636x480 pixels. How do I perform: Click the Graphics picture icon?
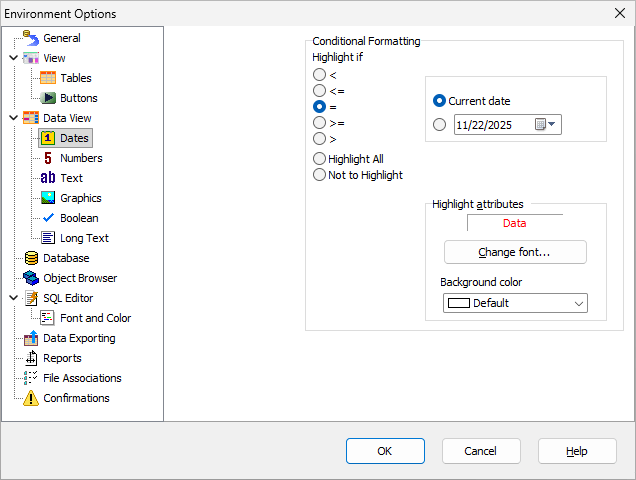(48, 198)
